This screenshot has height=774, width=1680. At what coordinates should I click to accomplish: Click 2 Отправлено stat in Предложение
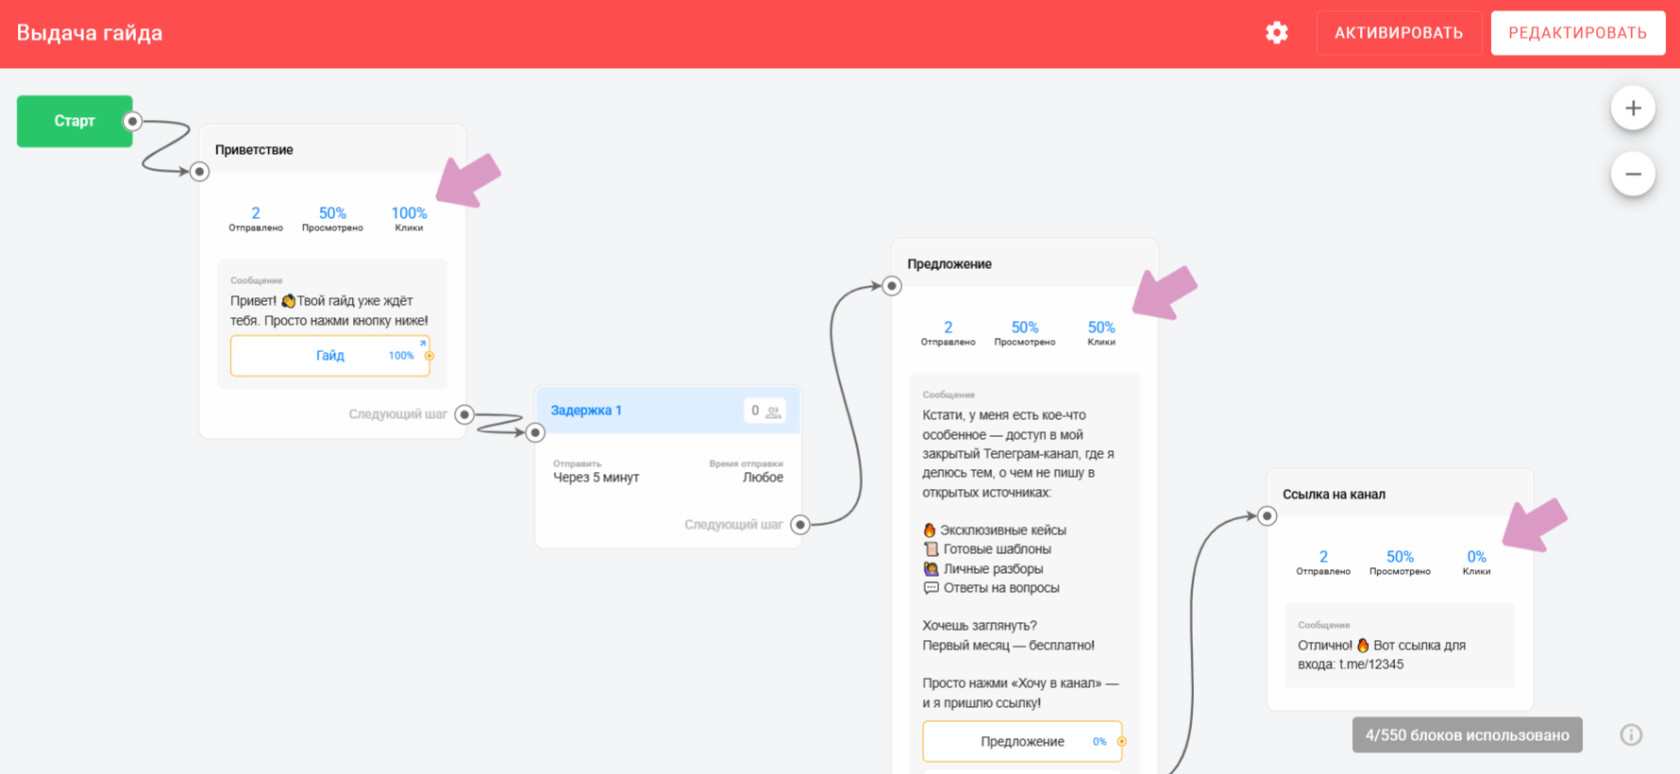(x=948, y=333)
